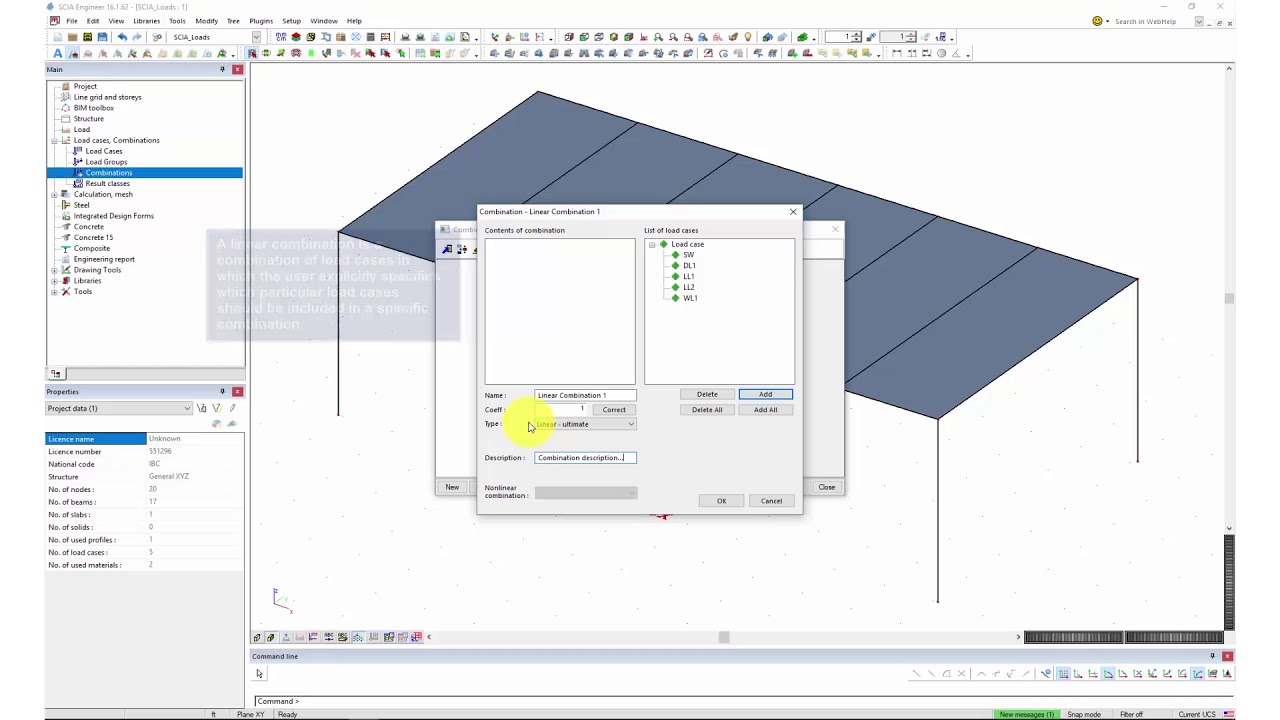Click the Redo arrow in the toolbar
The width and height of the screenshot is (1280, 720).
coord(137,37)
